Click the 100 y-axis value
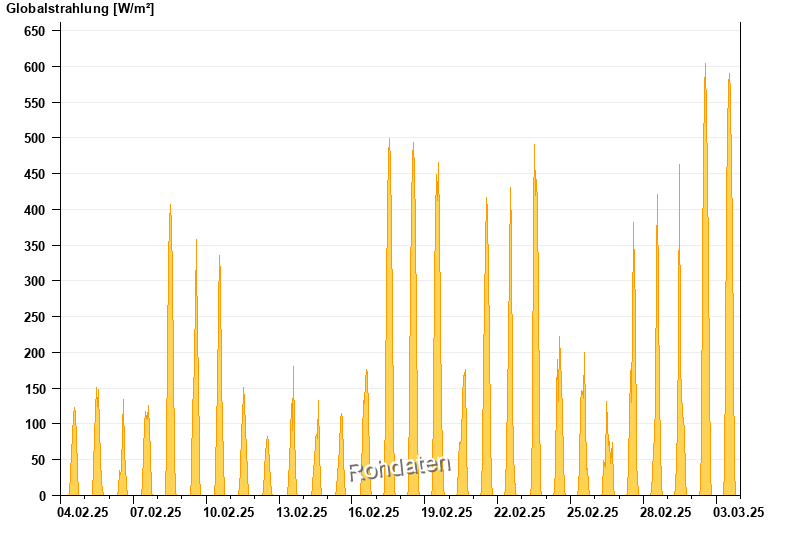Screen dimensions: 800x550 click(x=34, y=424)
